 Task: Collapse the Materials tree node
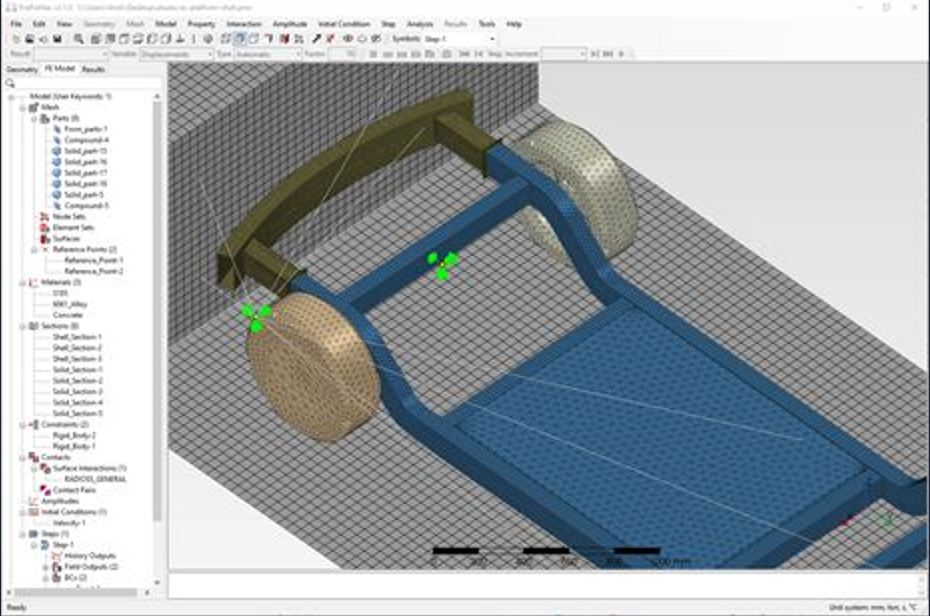23,282
